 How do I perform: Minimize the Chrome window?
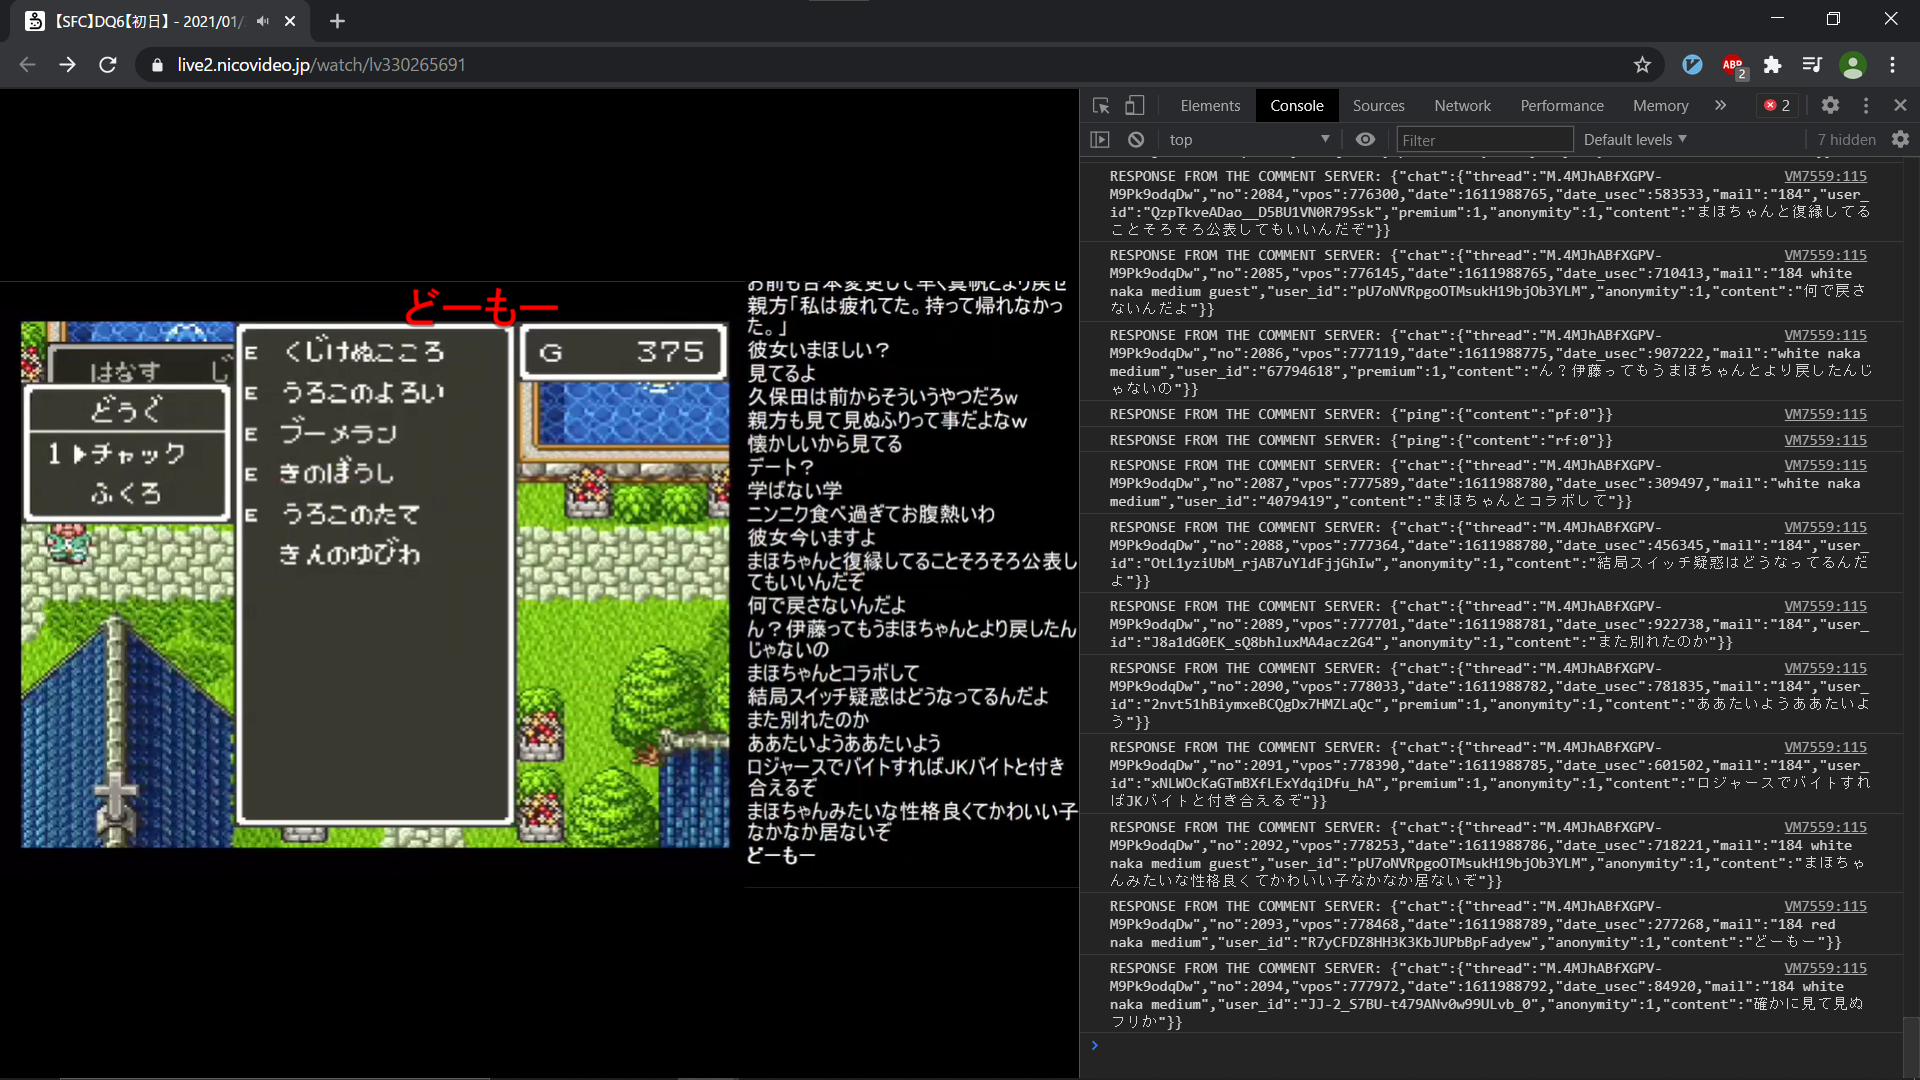(1777, 19)
